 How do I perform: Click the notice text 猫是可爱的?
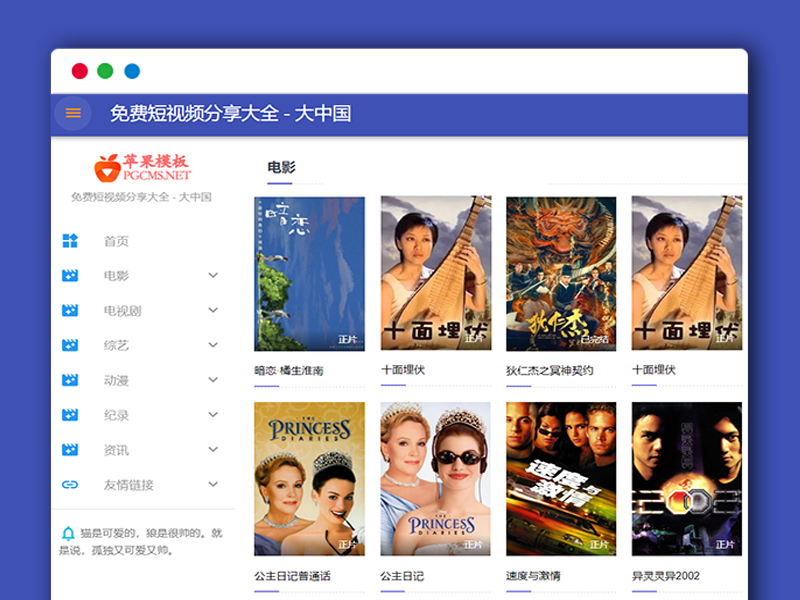pos(141,541)
